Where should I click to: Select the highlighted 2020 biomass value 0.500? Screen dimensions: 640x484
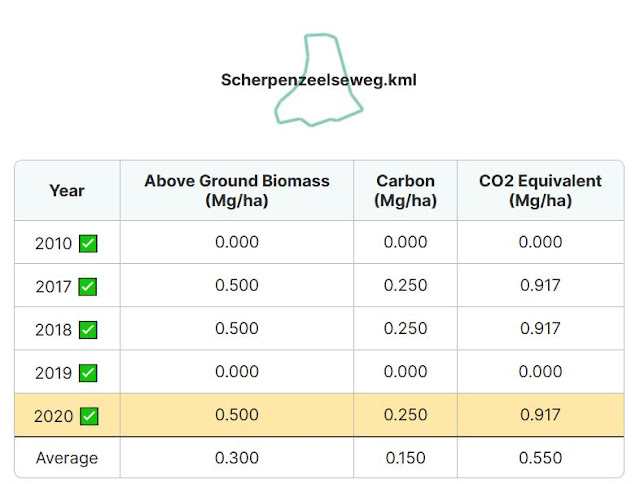coord(237,415)
